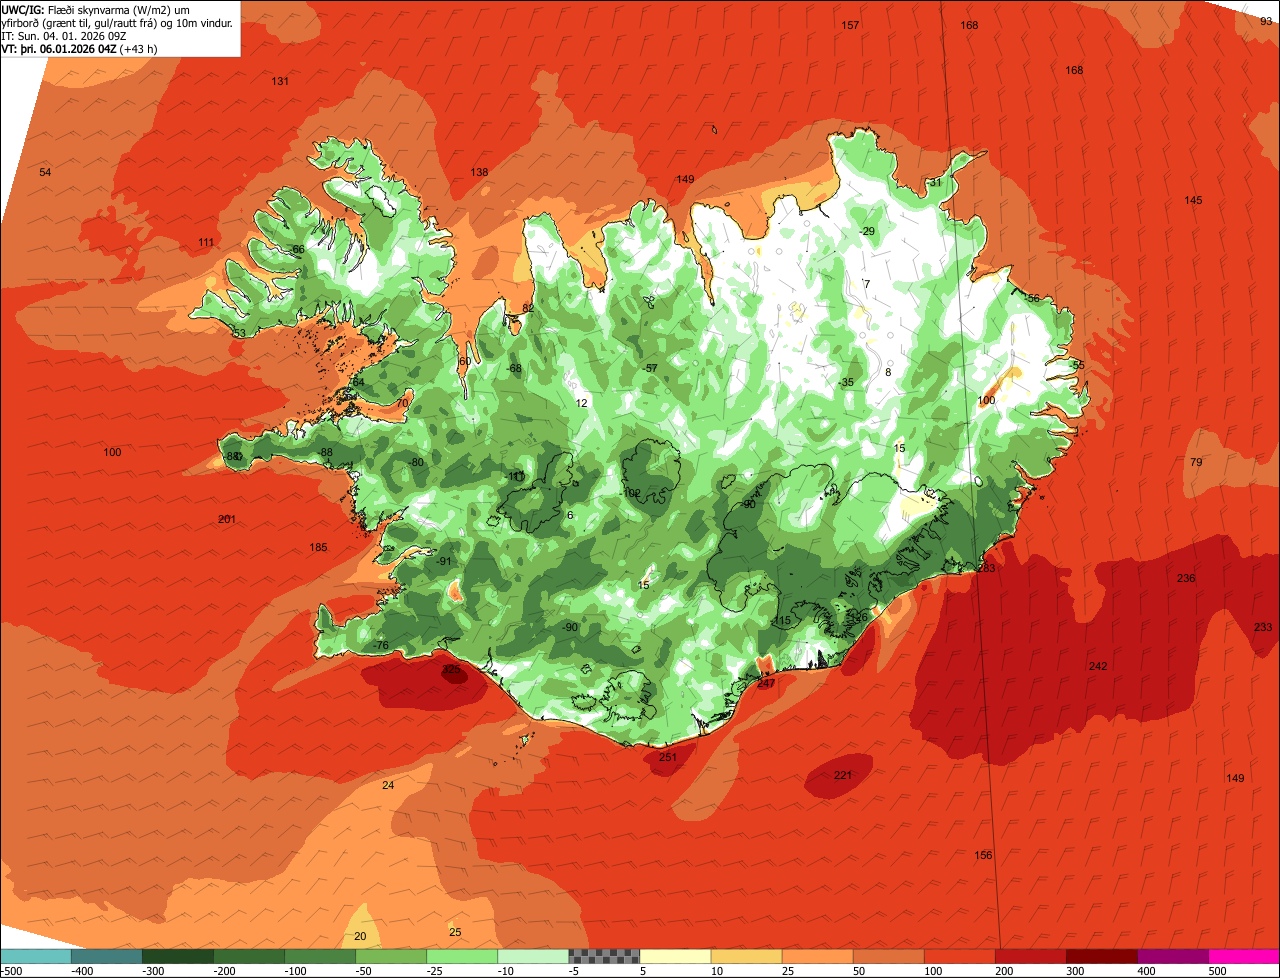Click the value 54 on the map

click(45, 173)
